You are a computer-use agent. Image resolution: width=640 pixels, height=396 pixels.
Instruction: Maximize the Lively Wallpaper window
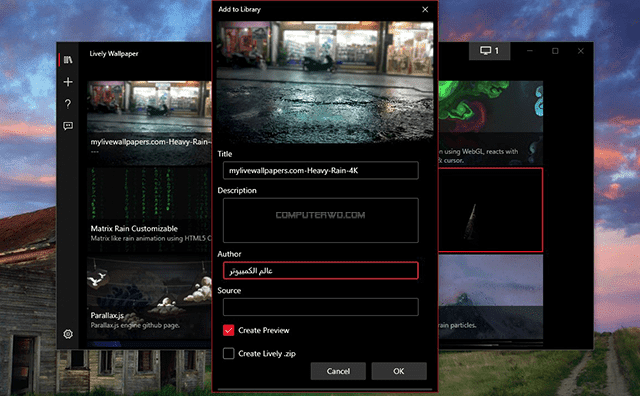(555, 51)
